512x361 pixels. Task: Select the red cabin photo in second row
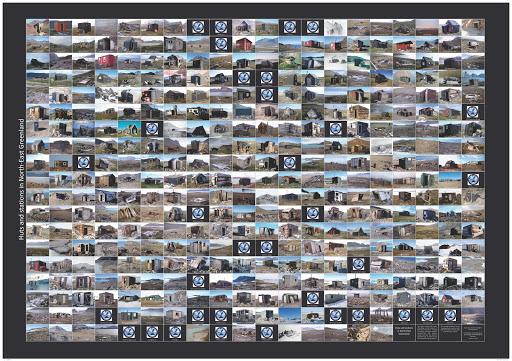[x=244, y=44]
